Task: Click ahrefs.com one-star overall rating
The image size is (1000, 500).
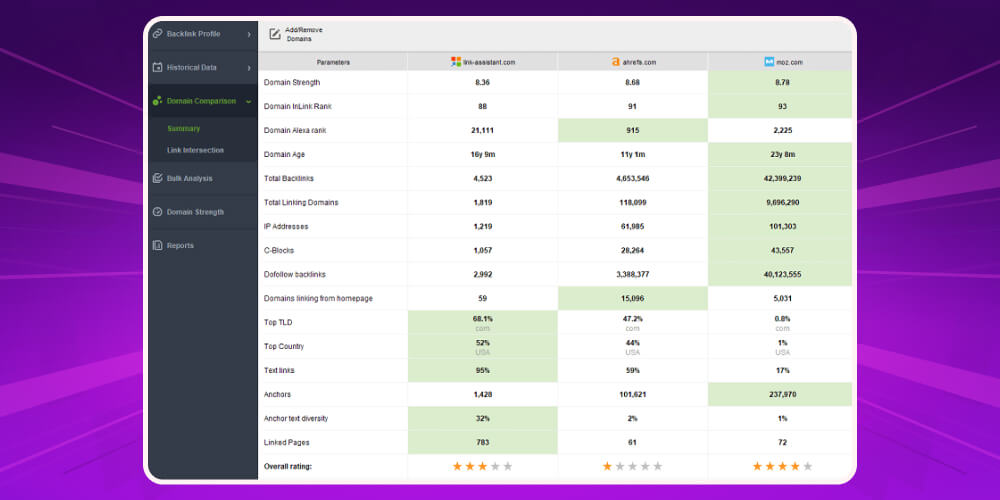Action: (632, 466)
